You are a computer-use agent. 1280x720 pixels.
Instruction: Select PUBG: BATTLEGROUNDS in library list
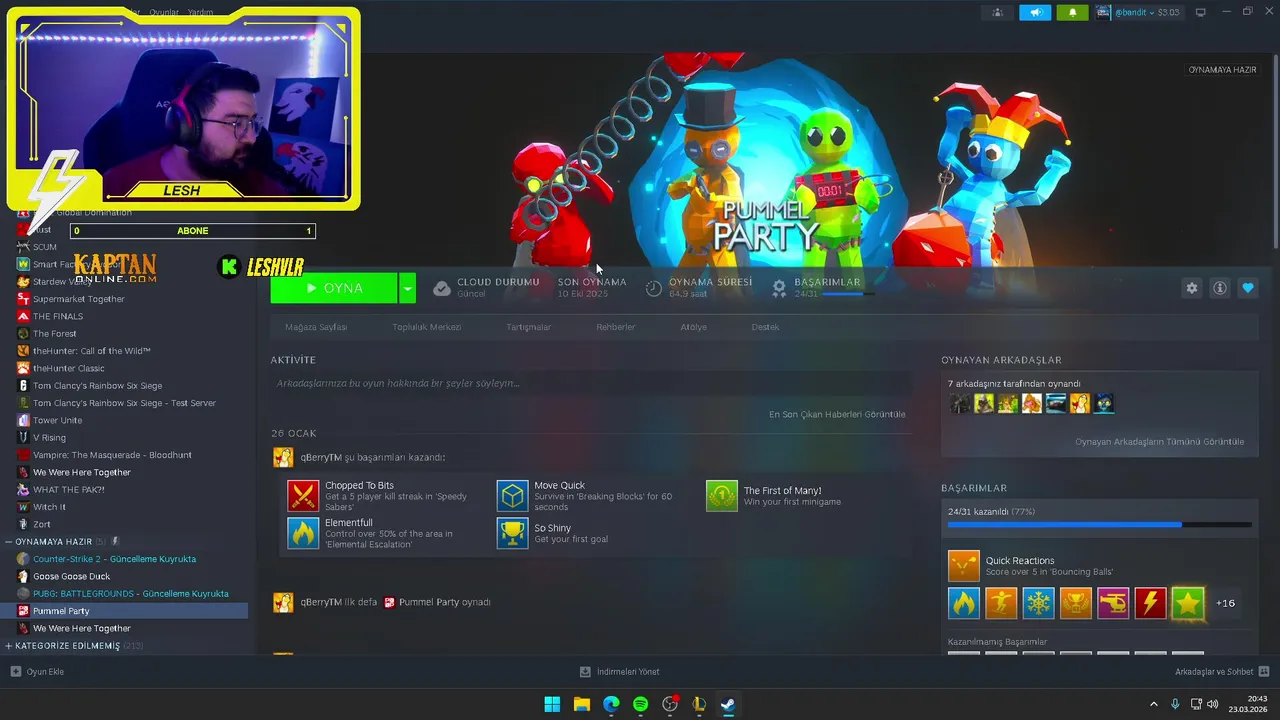click(x=130, y=594)
